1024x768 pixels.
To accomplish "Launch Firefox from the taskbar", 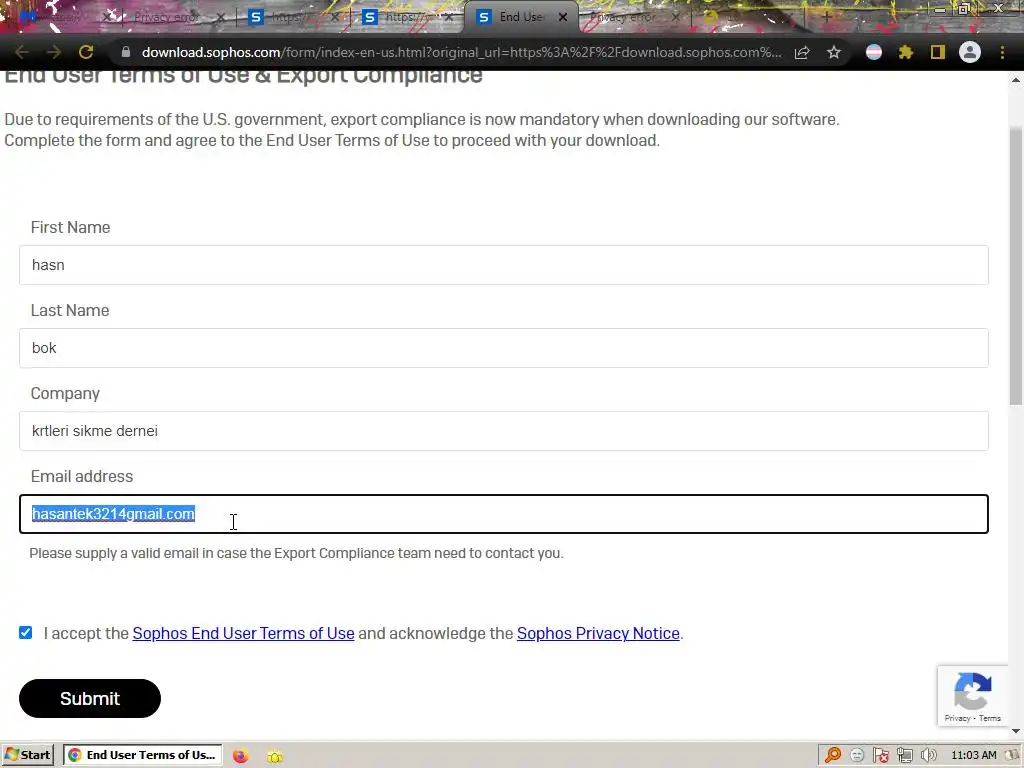I will (240, 756).
